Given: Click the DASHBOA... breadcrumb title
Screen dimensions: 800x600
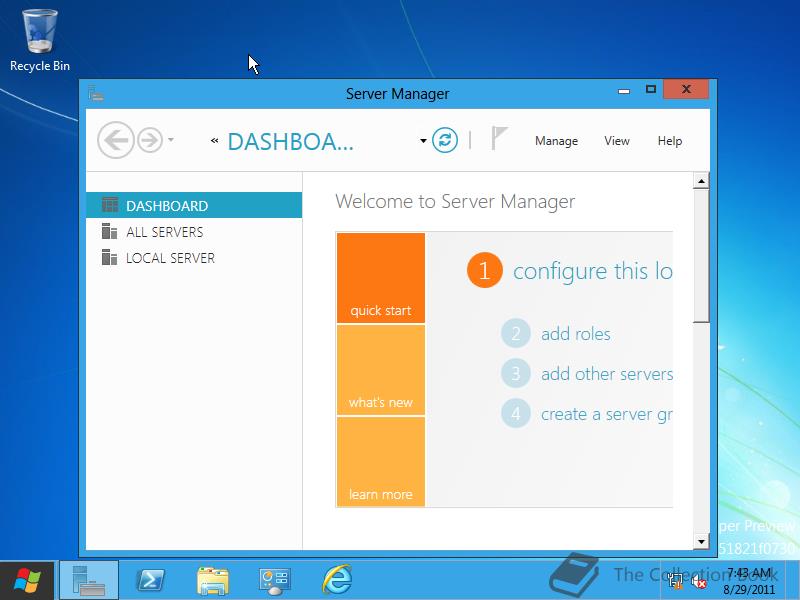Looking at the screenshot, I should tap(290, 141).
